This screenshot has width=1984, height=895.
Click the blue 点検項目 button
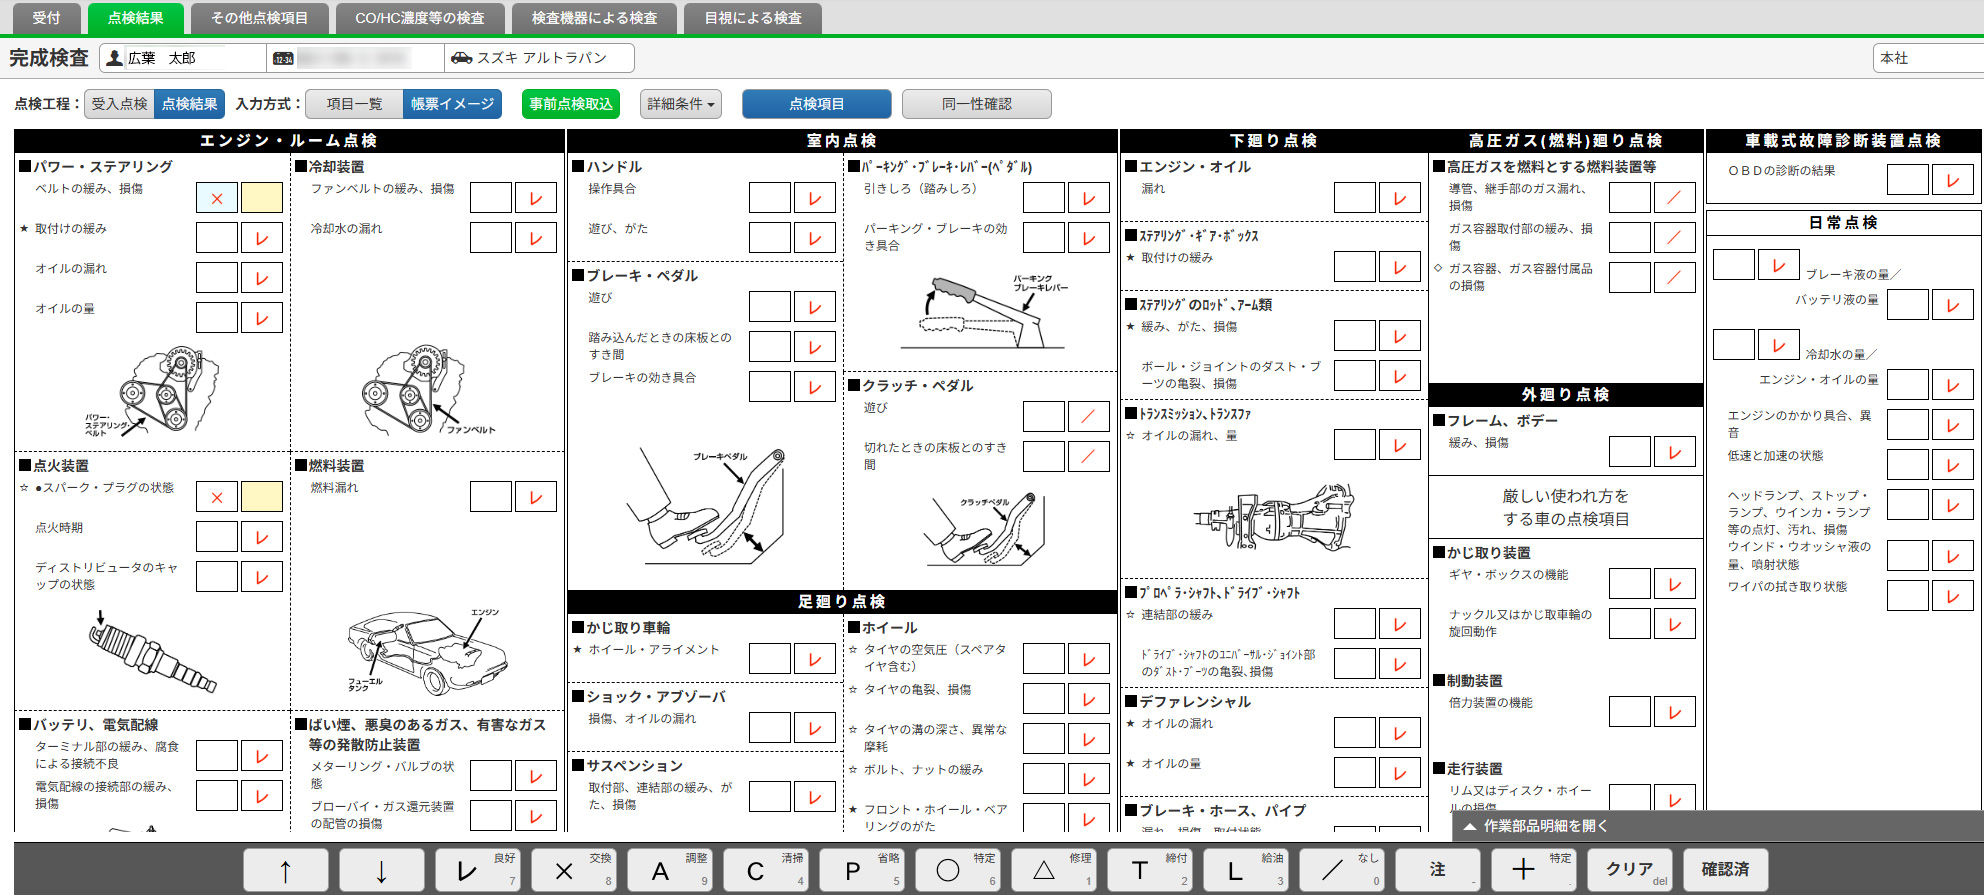[x=817, y=104]
